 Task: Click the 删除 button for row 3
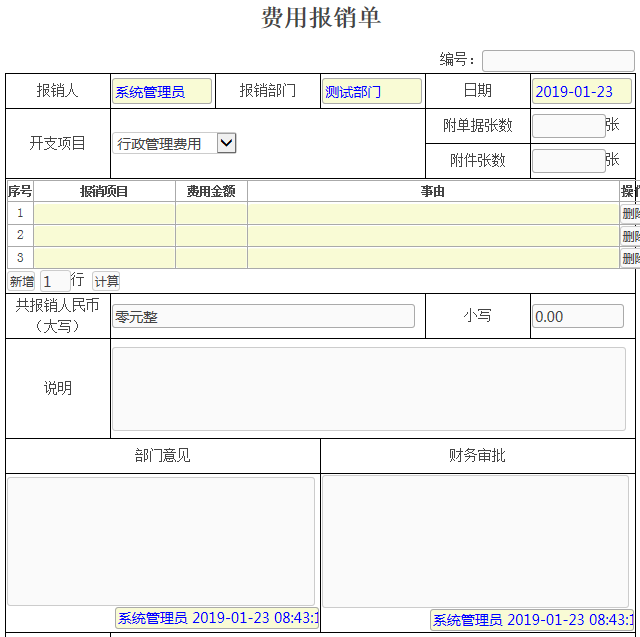[630, 258]
